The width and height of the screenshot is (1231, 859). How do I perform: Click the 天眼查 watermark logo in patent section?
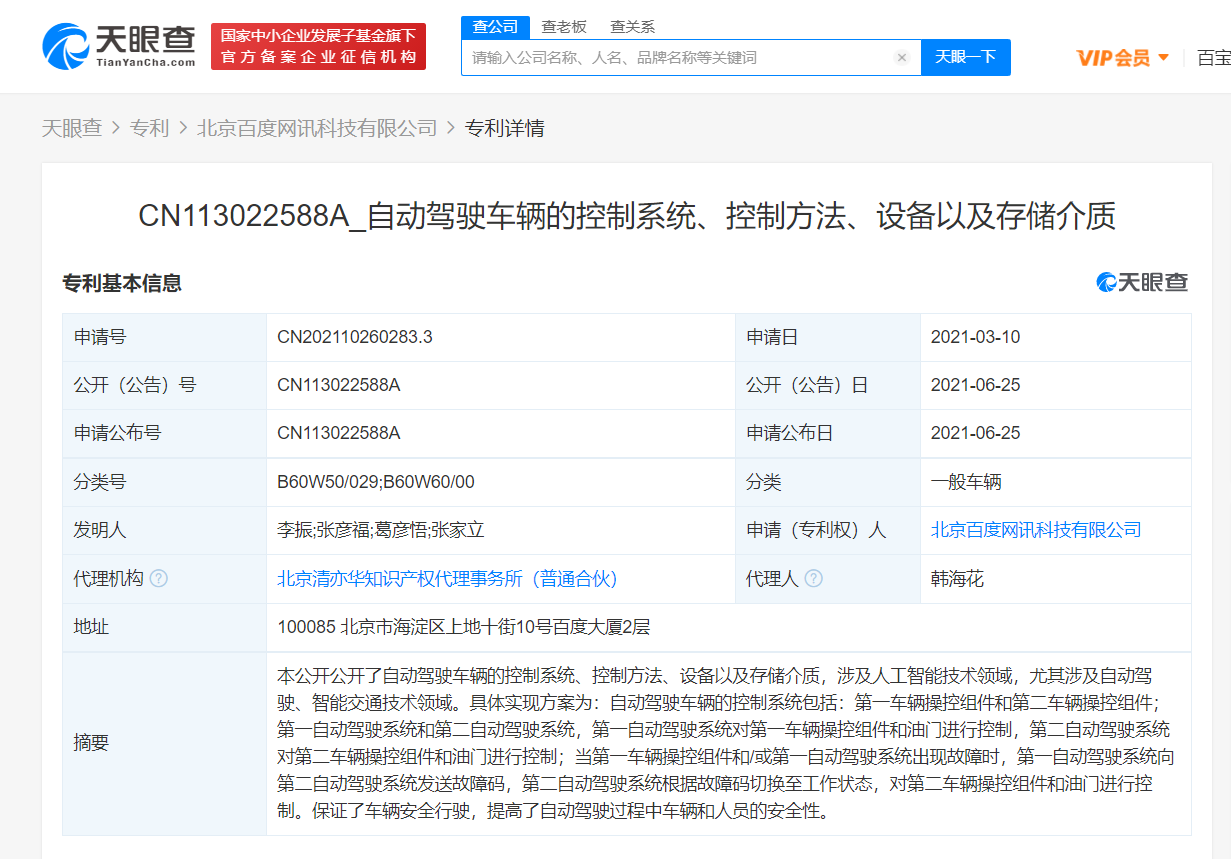(x=1142, y=283)
